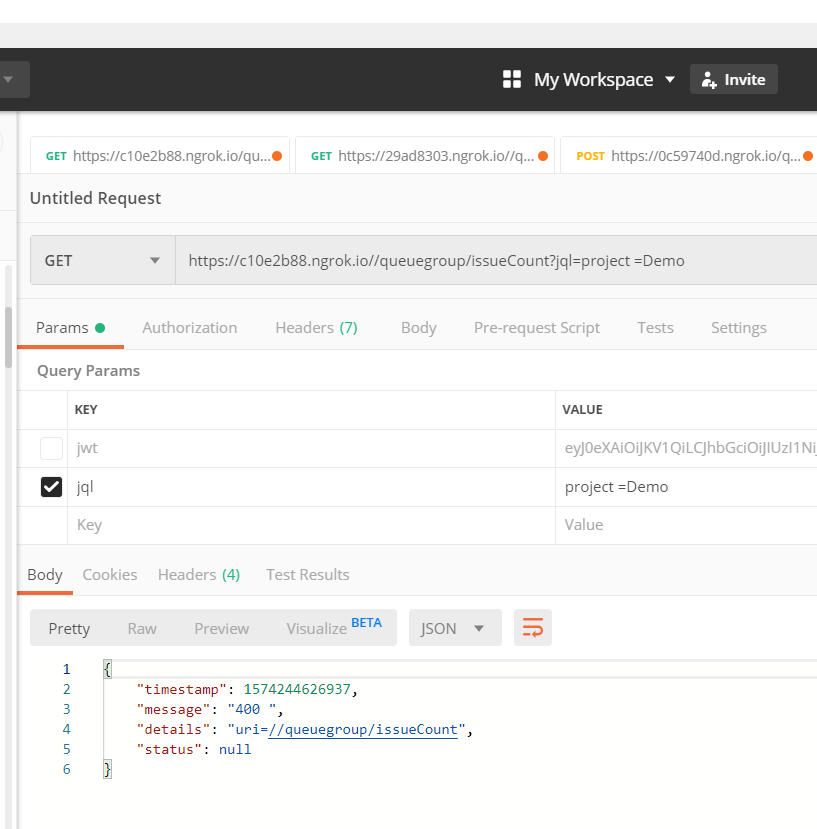Enable the jwt query param checkbox

51,448
